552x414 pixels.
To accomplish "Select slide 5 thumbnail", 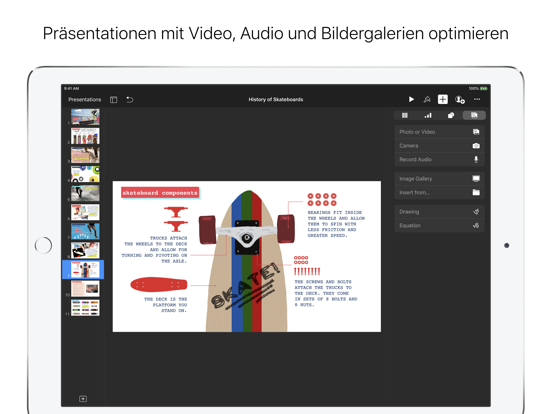I will tap(85, 193).
